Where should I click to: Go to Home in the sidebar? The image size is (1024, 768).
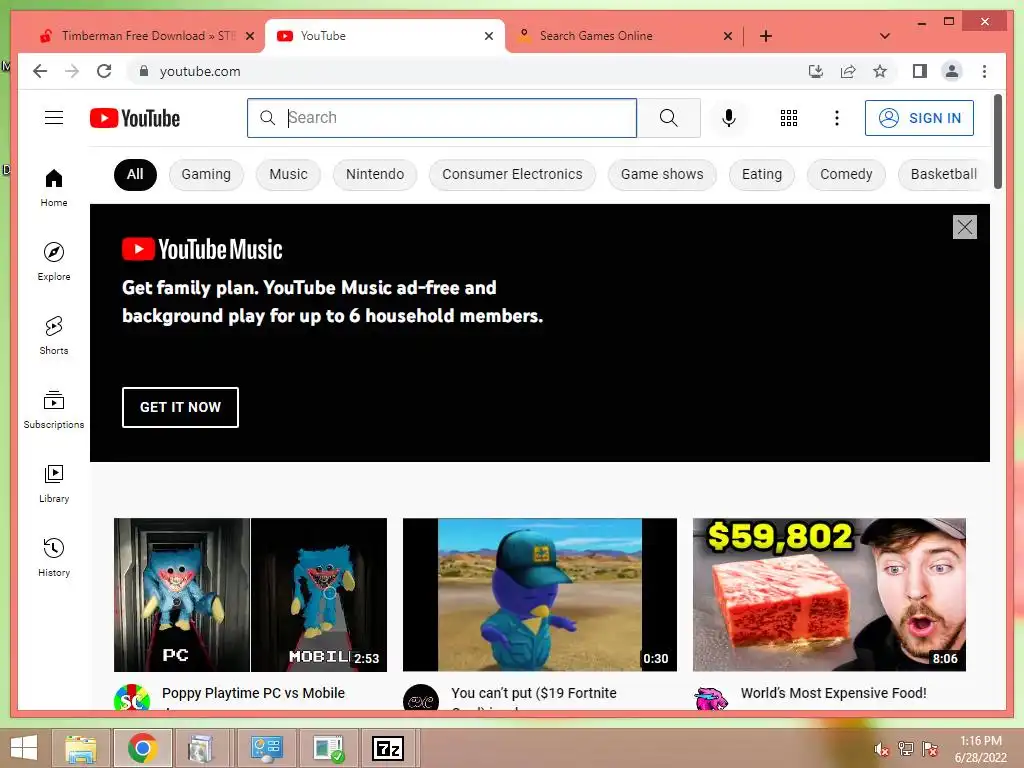tap(54, 187)
